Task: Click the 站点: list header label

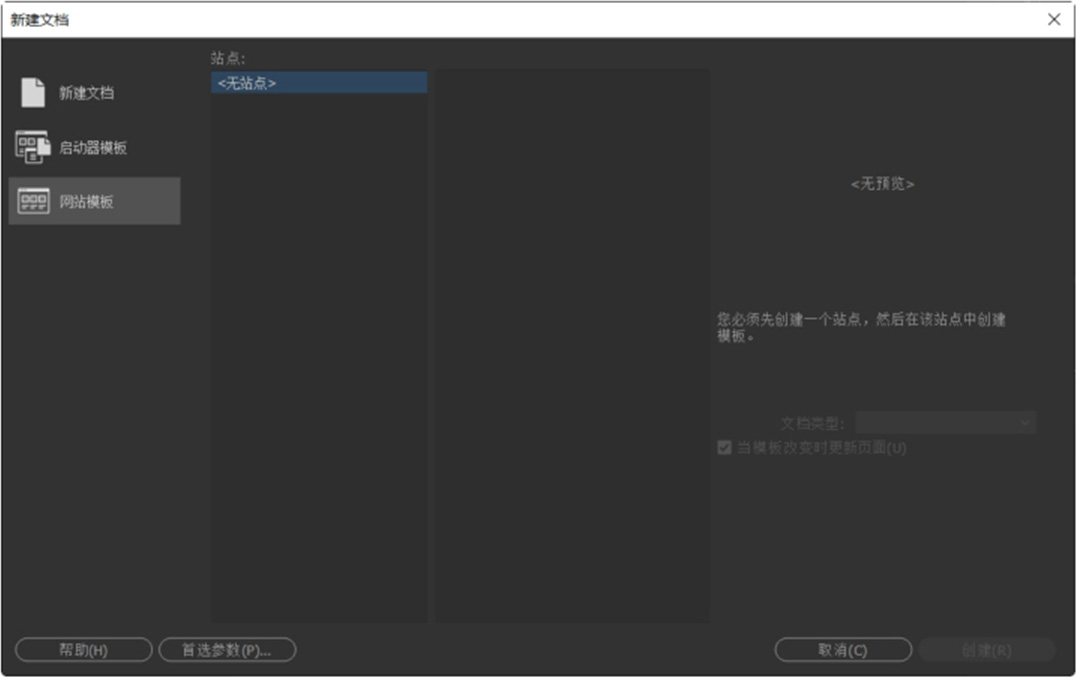Action: 228,59
